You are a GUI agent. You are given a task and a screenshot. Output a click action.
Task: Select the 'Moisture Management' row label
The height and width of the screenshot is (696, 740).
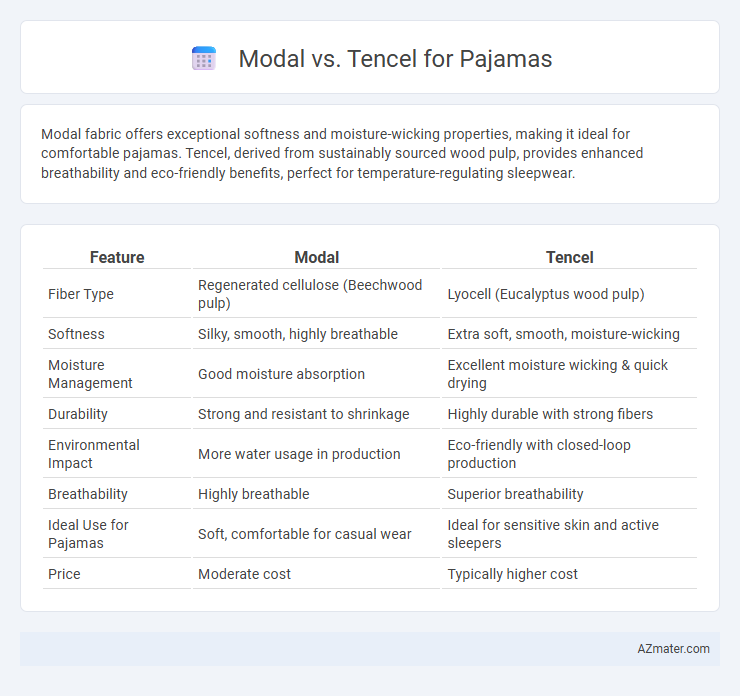[x=90, y=374]
